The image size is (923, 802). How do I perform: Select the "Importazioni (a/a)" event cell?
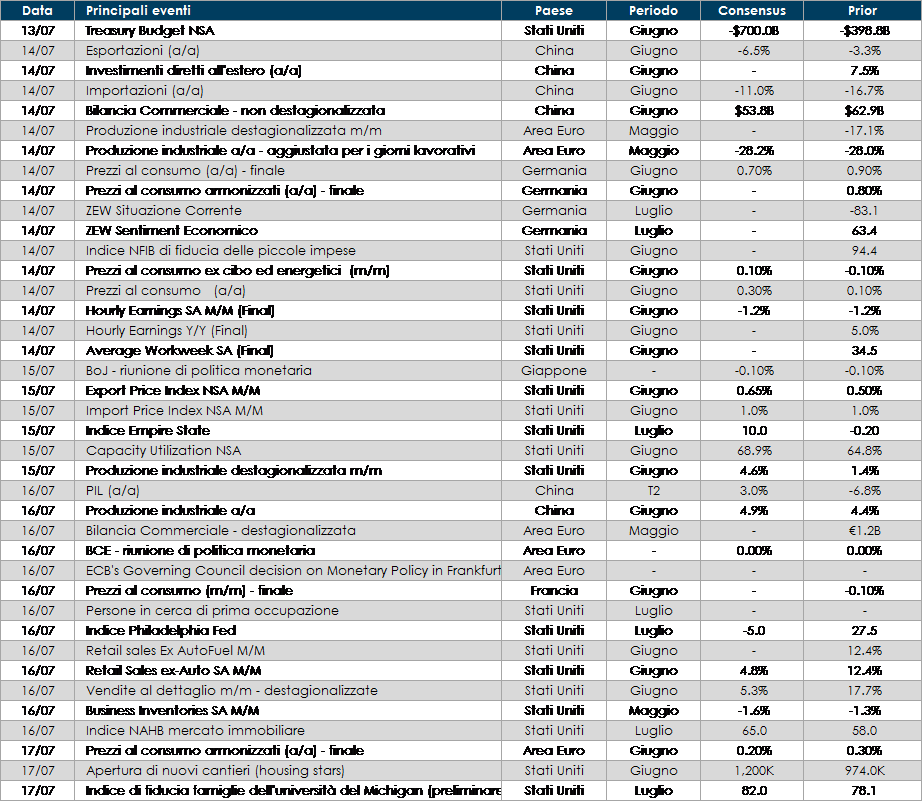tap(145, 91)
